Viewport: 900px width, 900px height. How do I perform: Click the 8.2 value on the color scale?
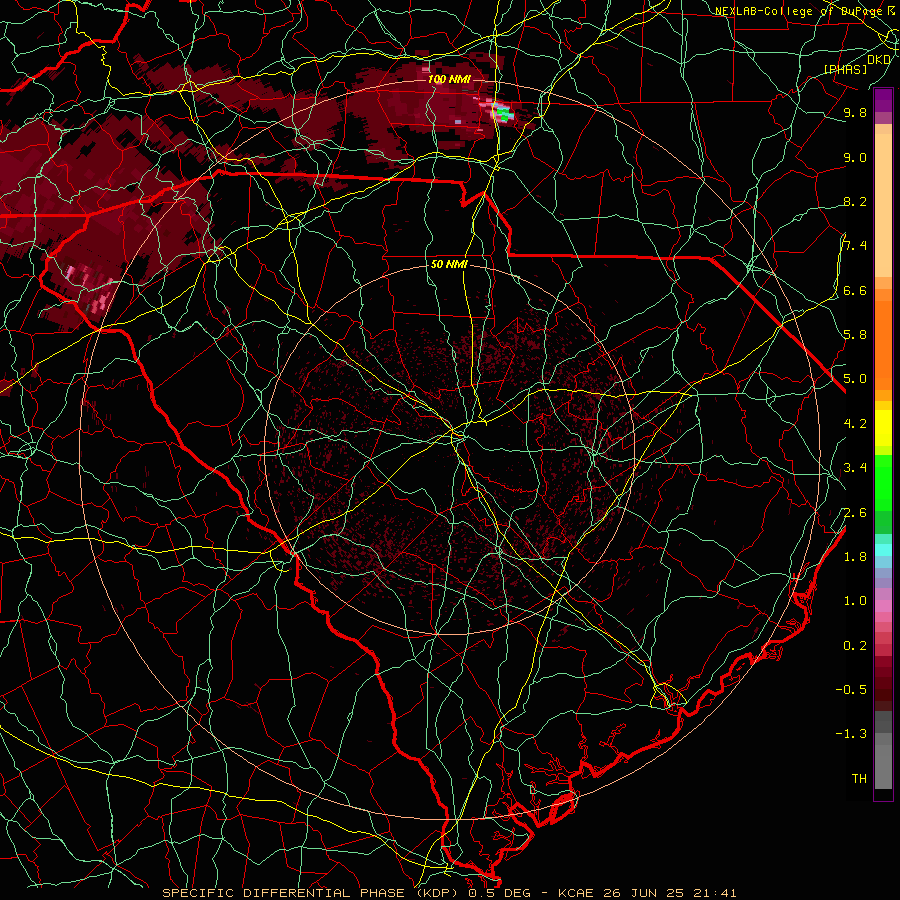point(855,201)
